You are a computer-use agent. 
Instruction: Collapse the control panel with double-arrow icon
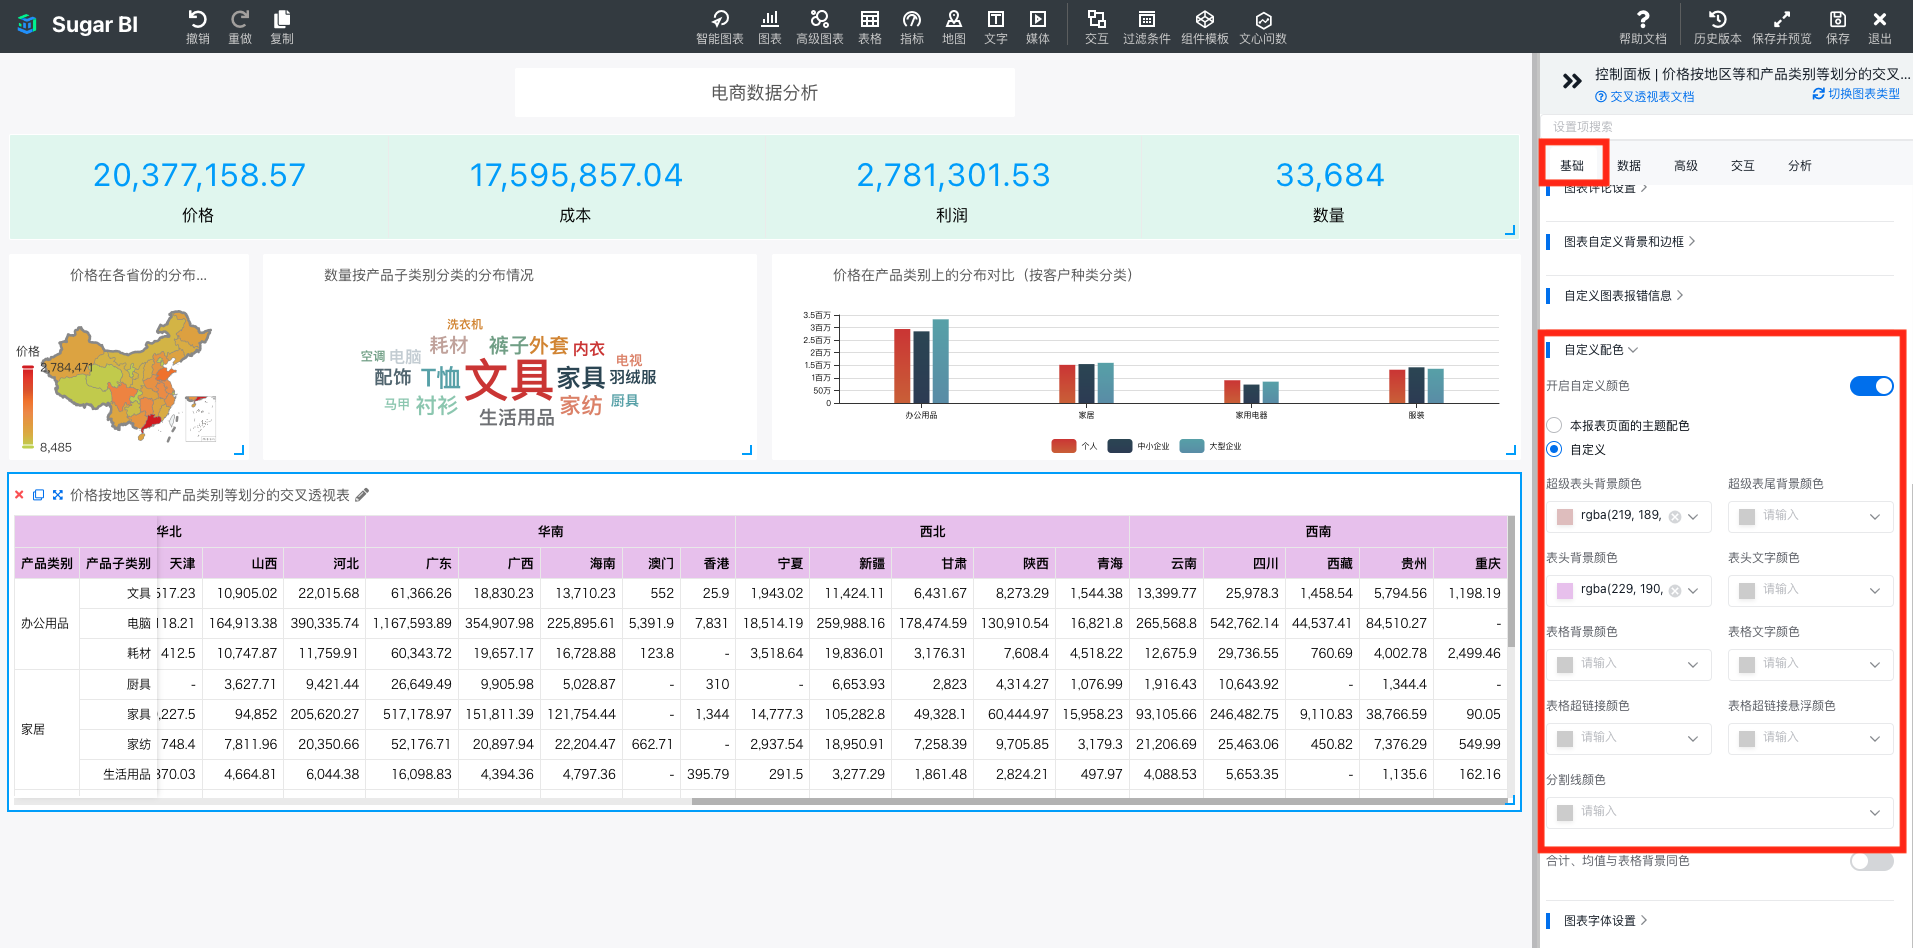click(x=1572, y=81)
